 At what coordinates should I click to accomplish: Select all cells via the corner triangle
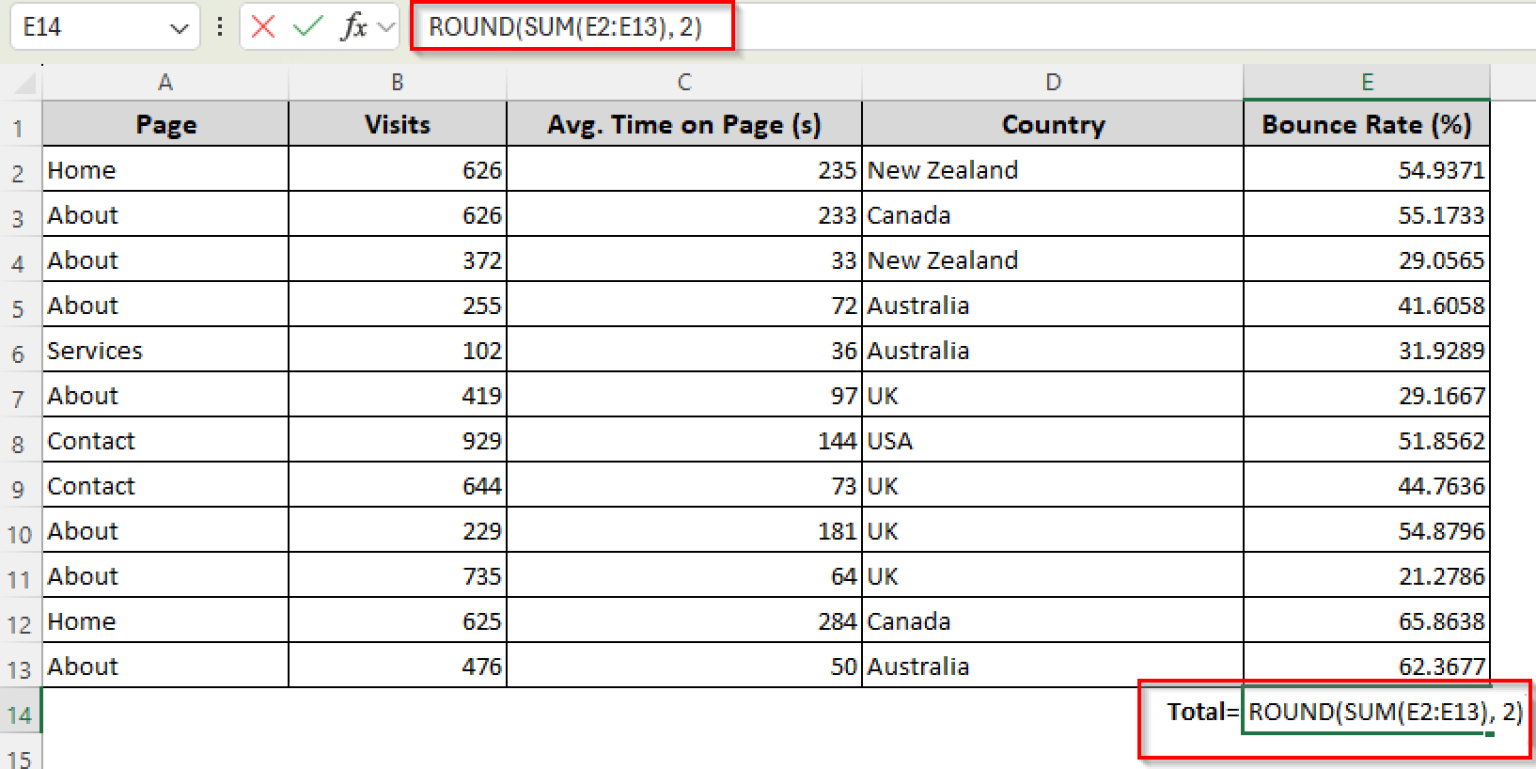(20, 82)
